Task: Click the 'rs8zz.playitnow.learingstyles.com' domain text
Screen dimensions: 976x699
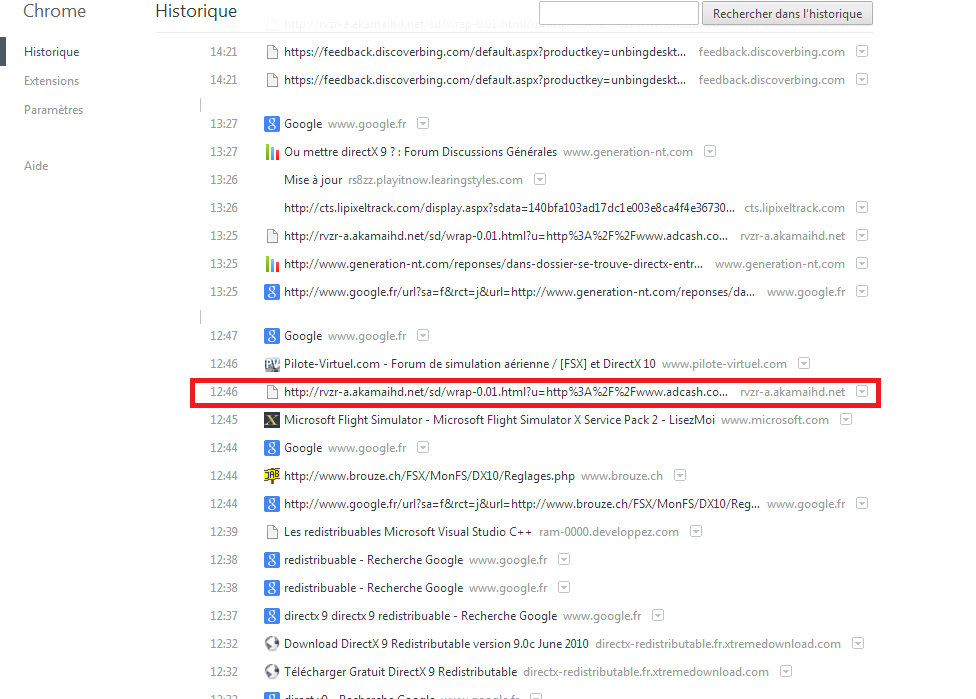Action: (x=435, y=180)
